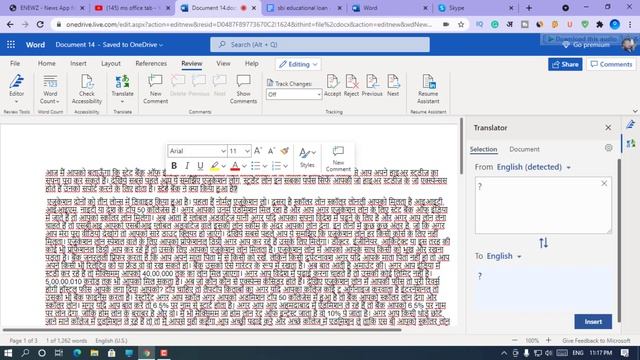The image size is (640, 360).
Task: Expand font color options arrow
Action: (x=244, y=166)
